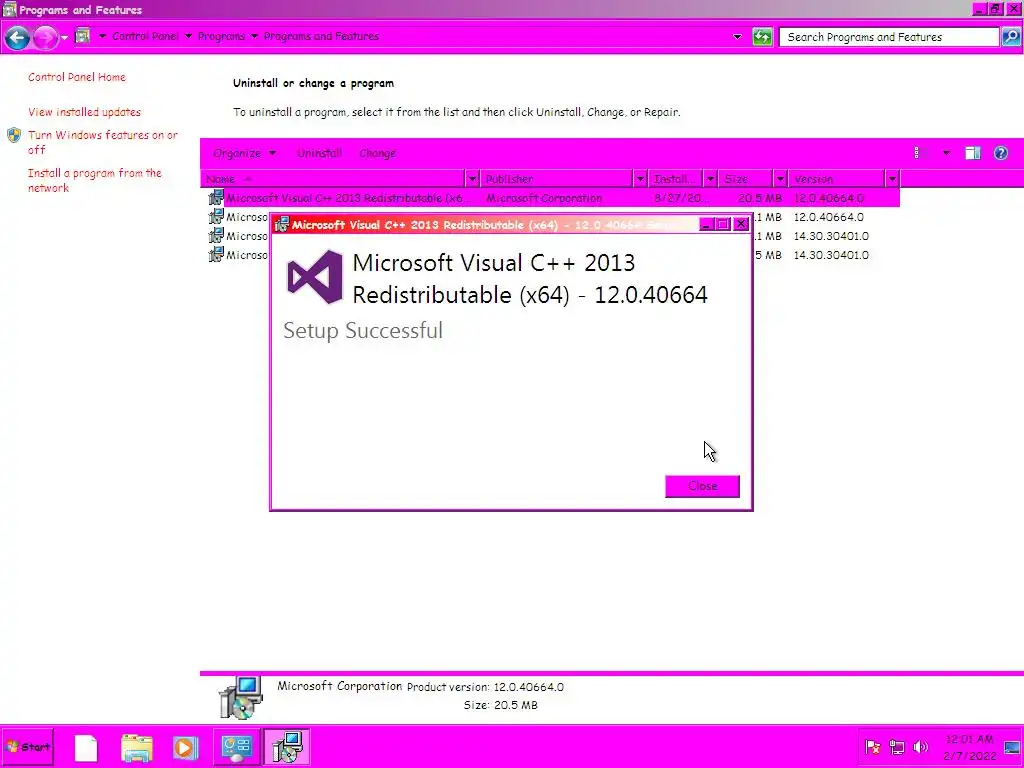Open Windows Media Player from taskbar

[x=185, y=748]
